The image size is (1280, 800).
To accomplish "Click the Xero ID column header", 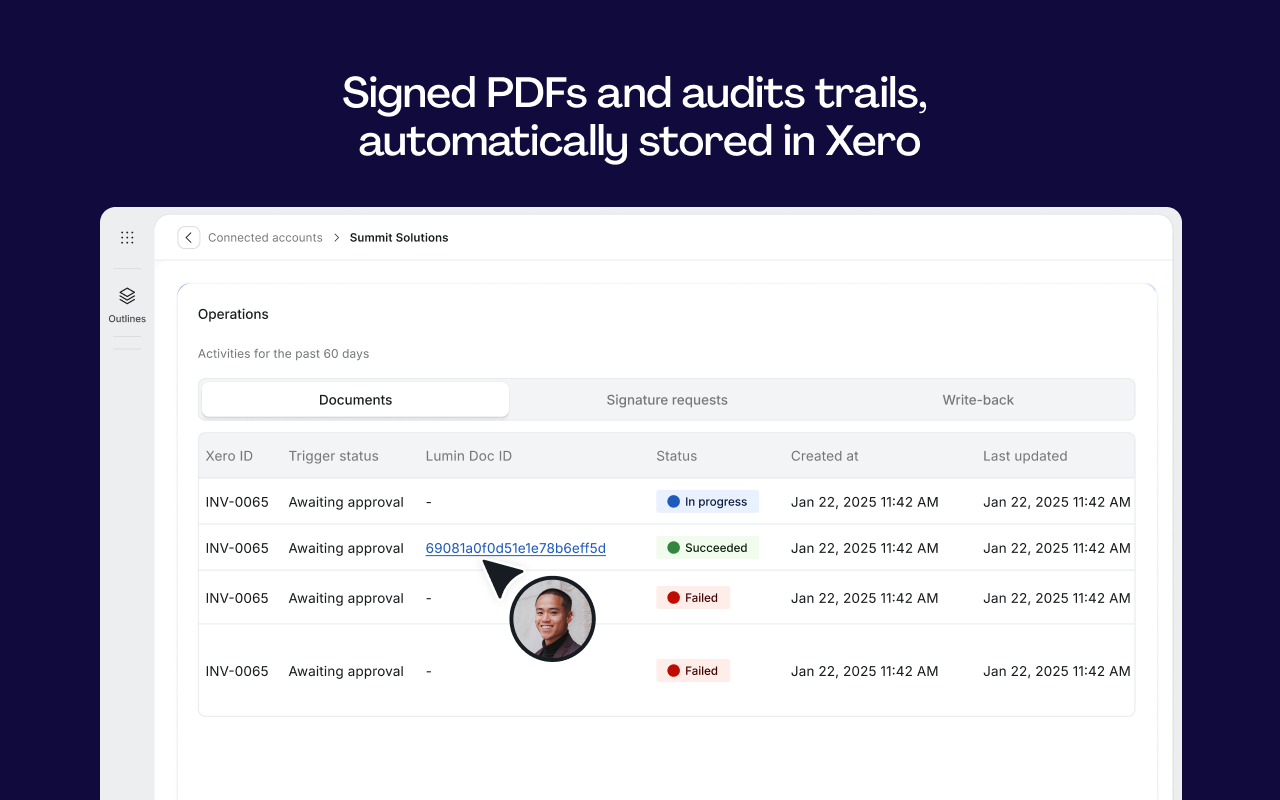I will click(229, 456).
